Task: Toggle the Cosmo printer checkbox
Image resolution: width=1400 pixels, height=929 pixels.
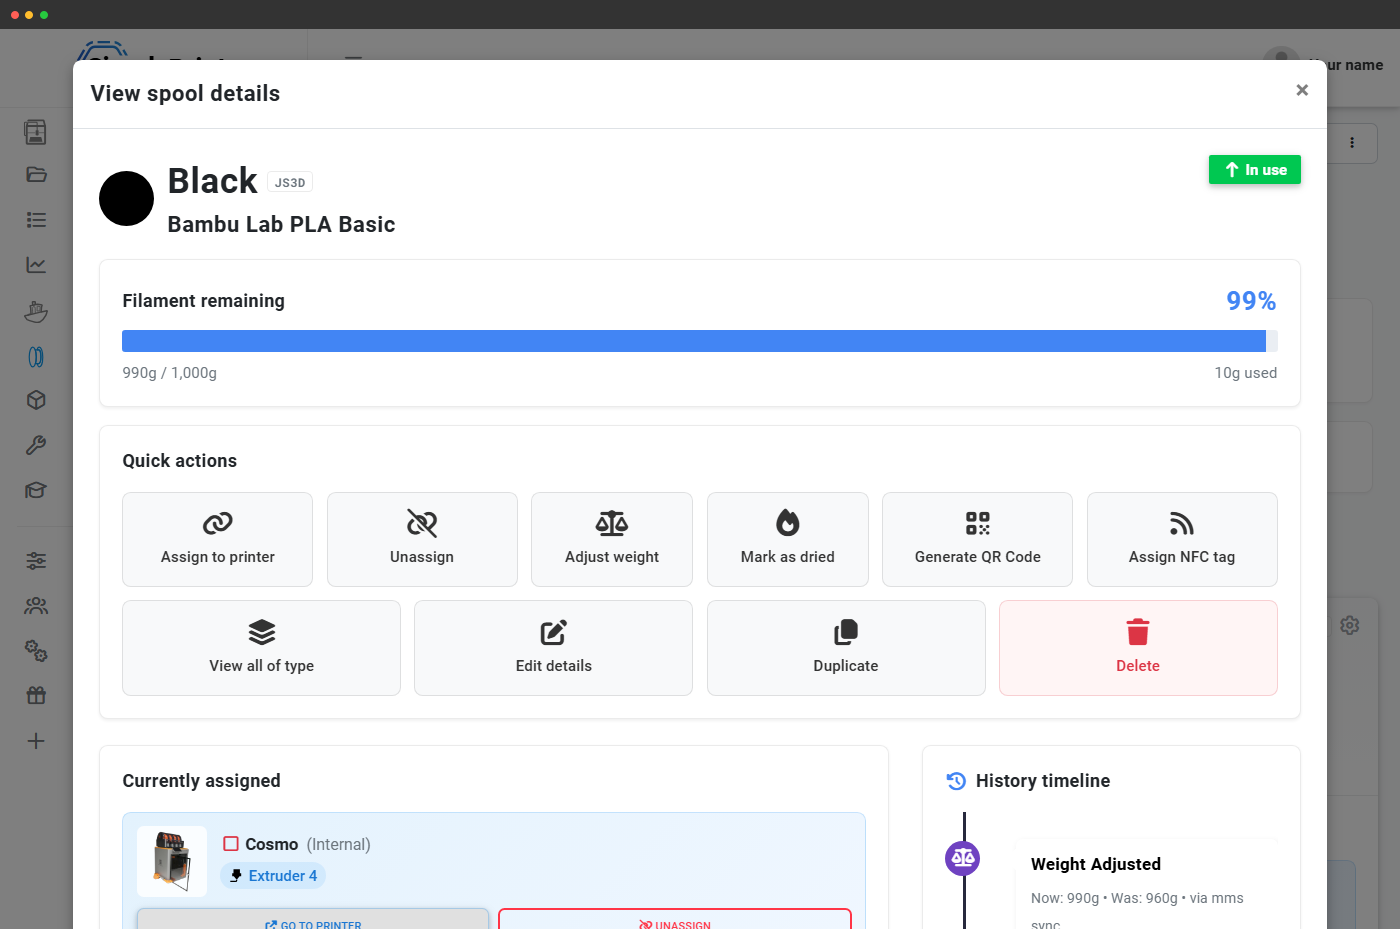Action: pyautogui.click(x=231, y=844)
